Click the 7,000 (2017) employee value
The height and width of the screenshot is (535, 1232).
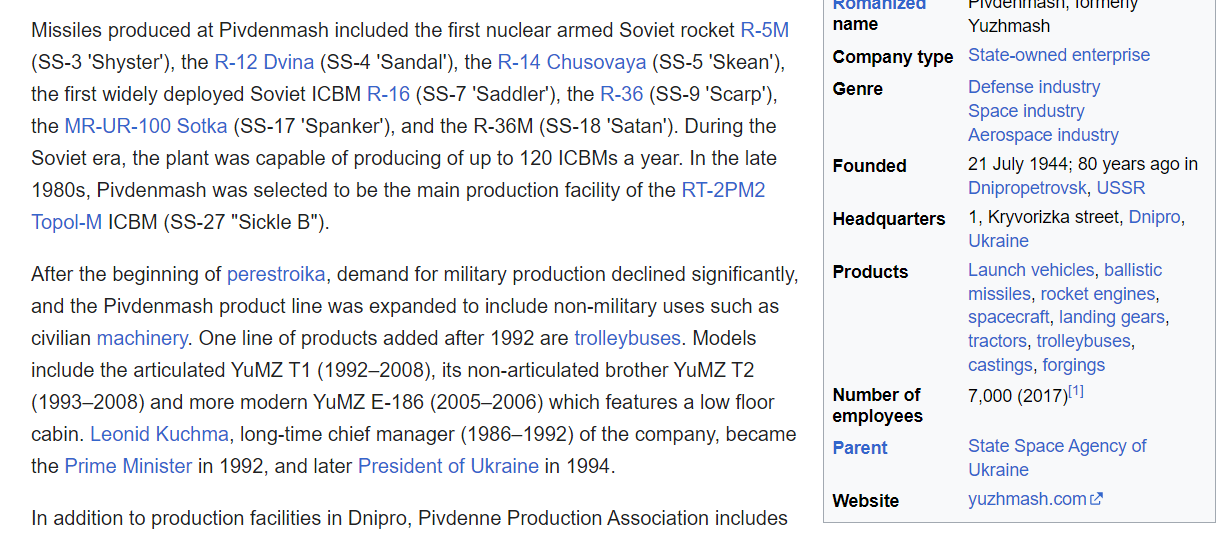click(1018, 396)
